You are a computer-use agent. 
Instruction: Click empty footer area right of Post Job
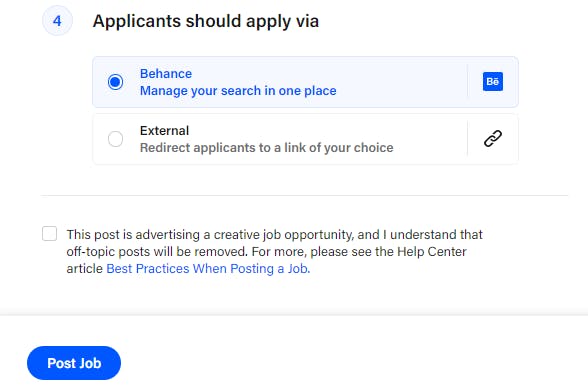pos(352,363)
